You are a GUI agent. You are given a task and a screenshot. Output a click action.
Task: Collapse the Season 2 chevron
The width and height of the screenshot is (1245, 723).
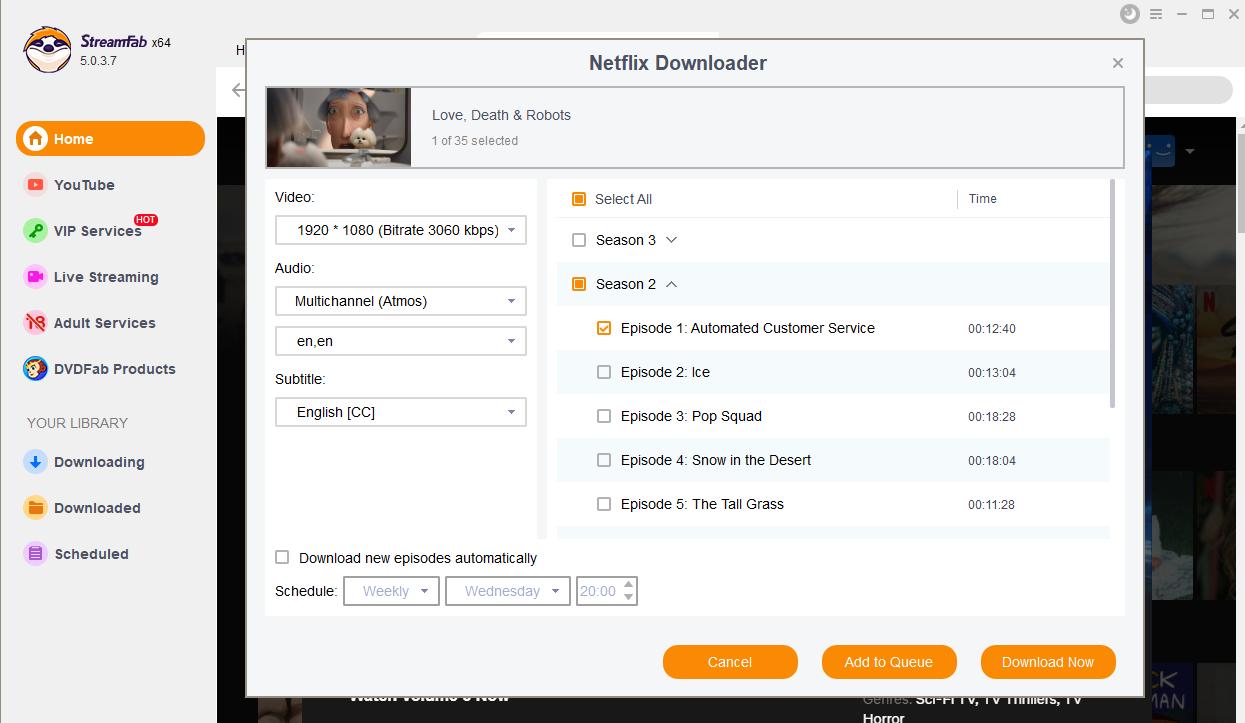click(671, 284)
